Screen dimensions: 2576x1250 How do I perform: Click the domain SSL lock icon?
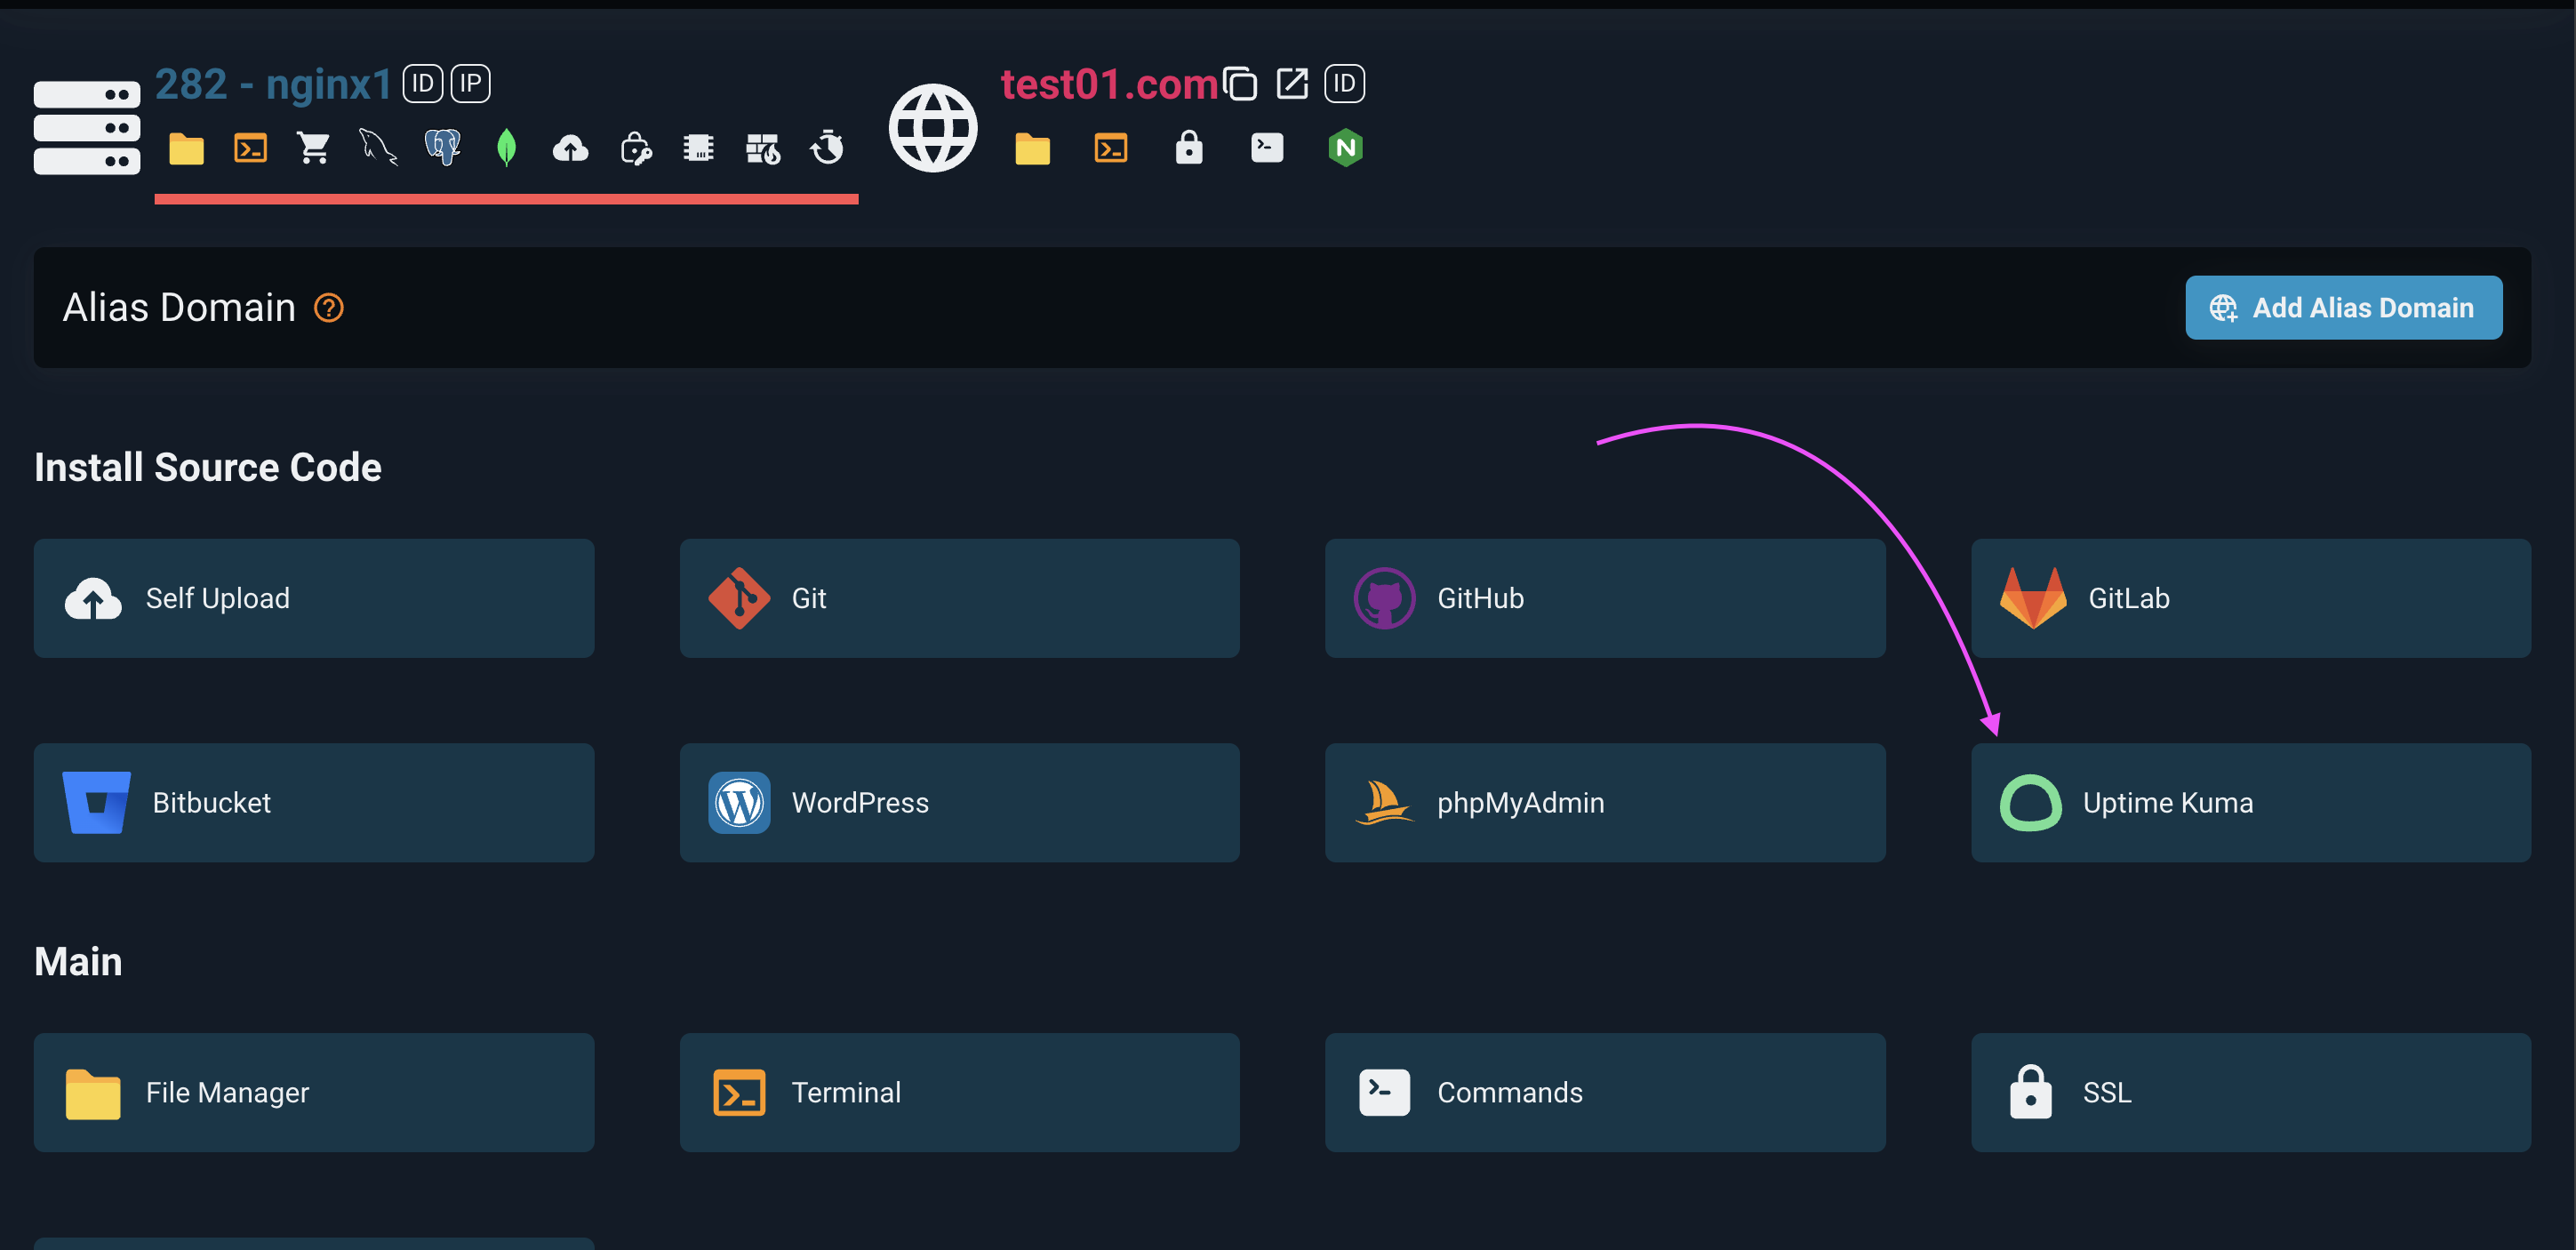coord(1188,148)
